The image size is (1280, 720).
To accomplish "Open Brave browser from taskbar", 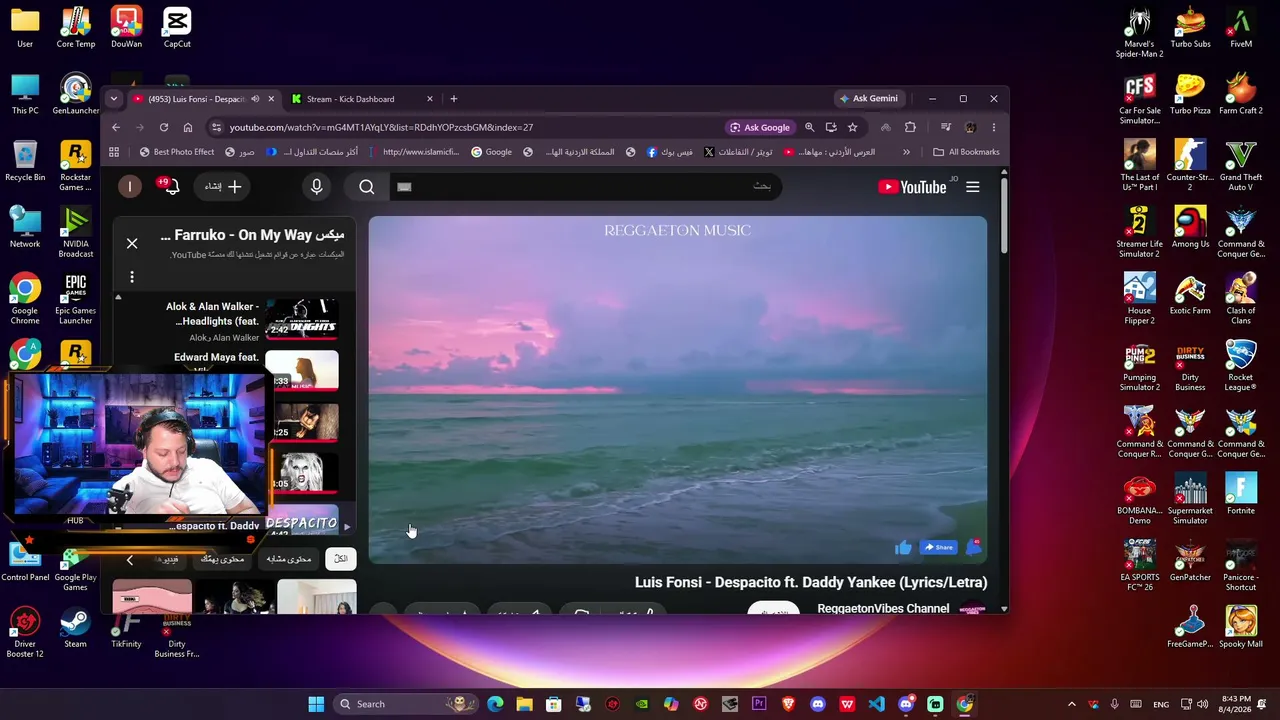I will point(788,704).
